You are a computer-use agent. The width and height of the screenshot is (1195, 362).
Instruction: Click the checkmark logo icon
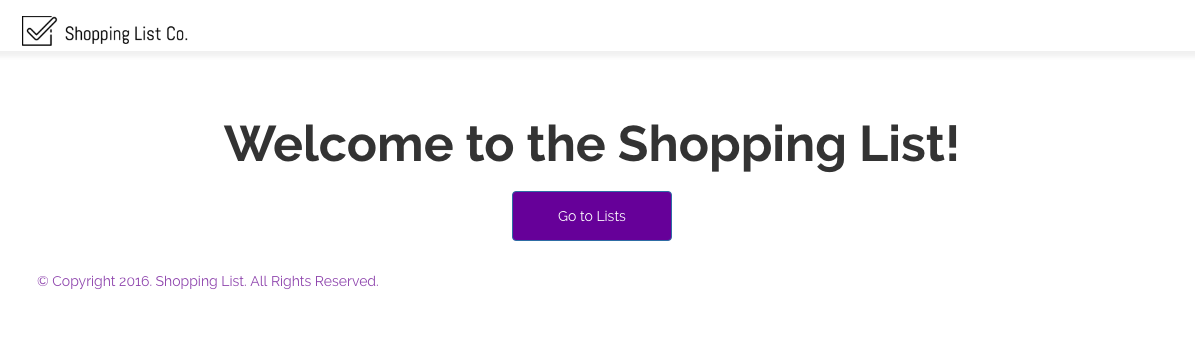click(40, 31)
